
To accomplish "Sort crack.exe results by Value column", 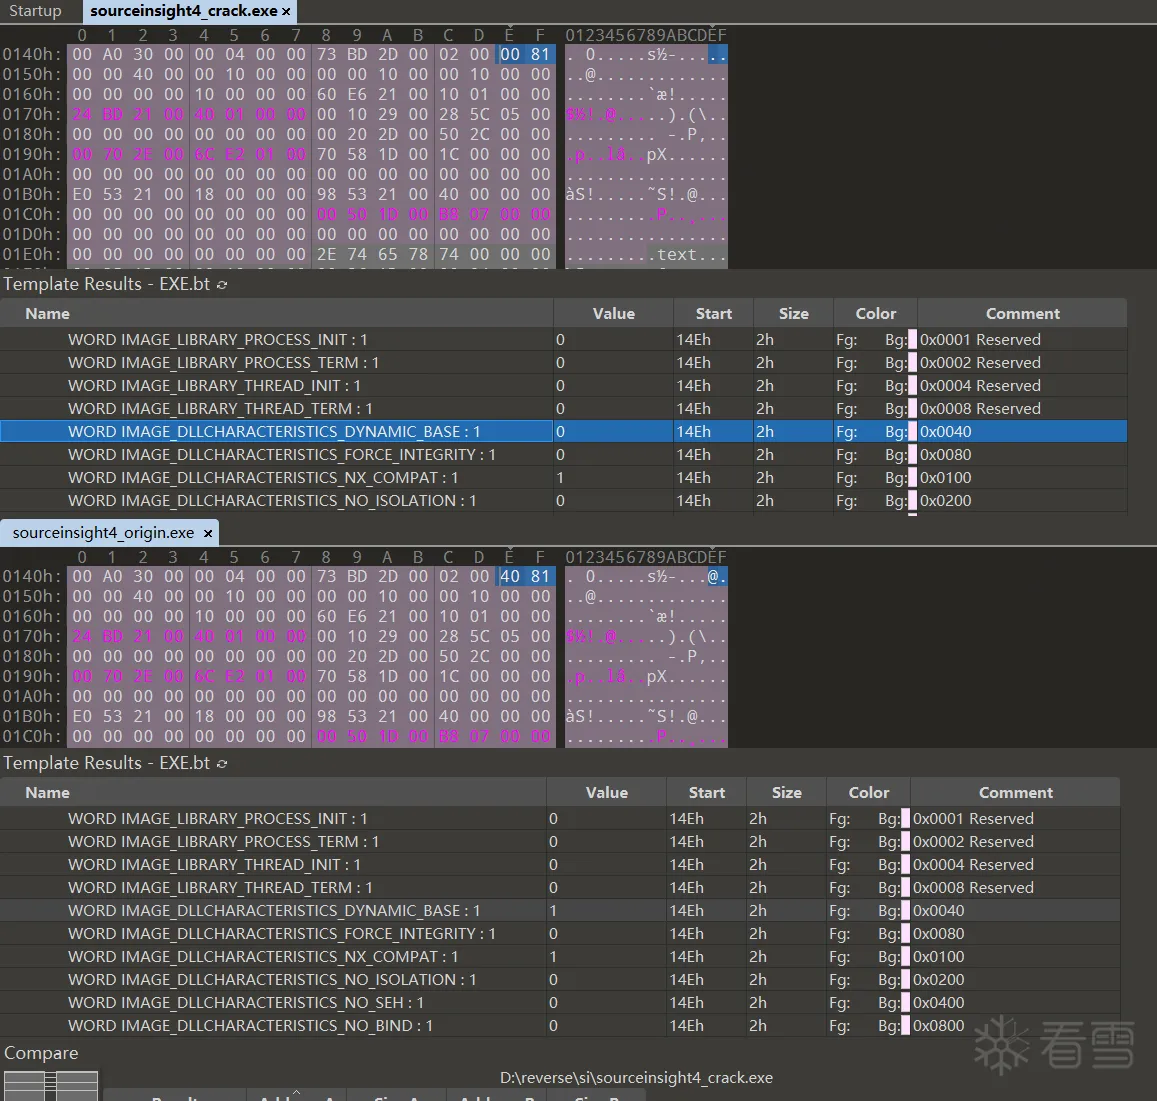I will point(613,314).
